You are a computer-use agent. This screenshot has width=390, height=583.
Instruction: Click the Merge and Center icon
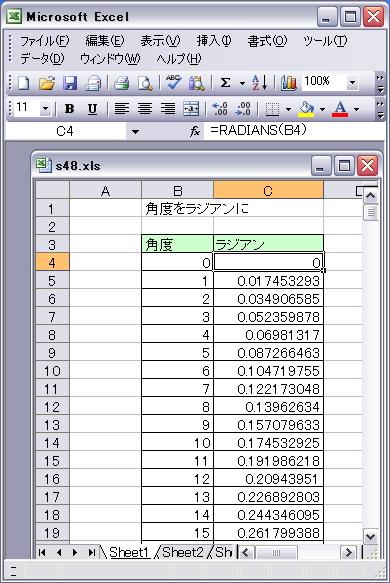[x=191, y=109]
